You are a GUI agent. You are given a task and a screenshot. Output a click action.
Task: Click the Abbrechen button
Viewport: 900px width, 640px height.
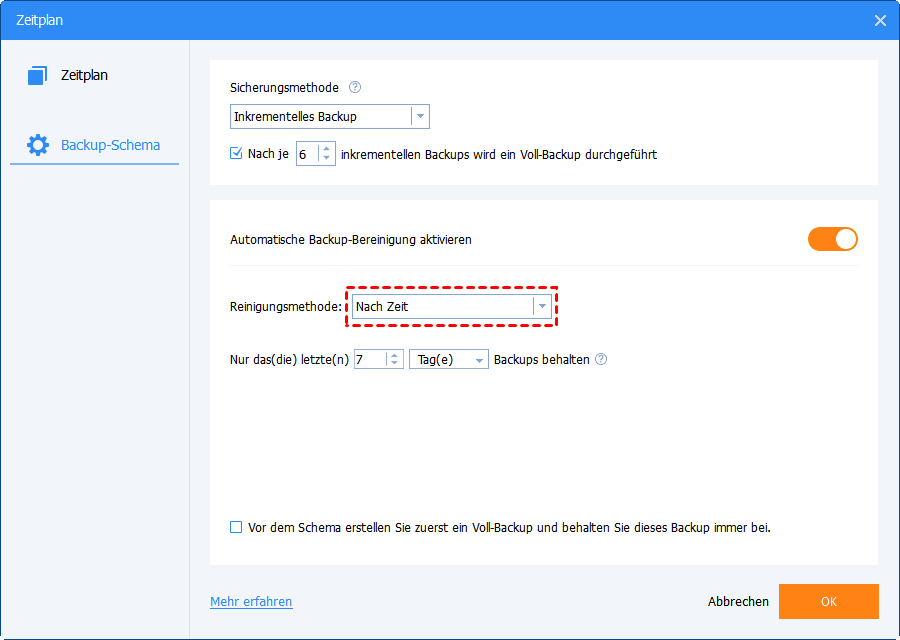(x=738, y=602)
